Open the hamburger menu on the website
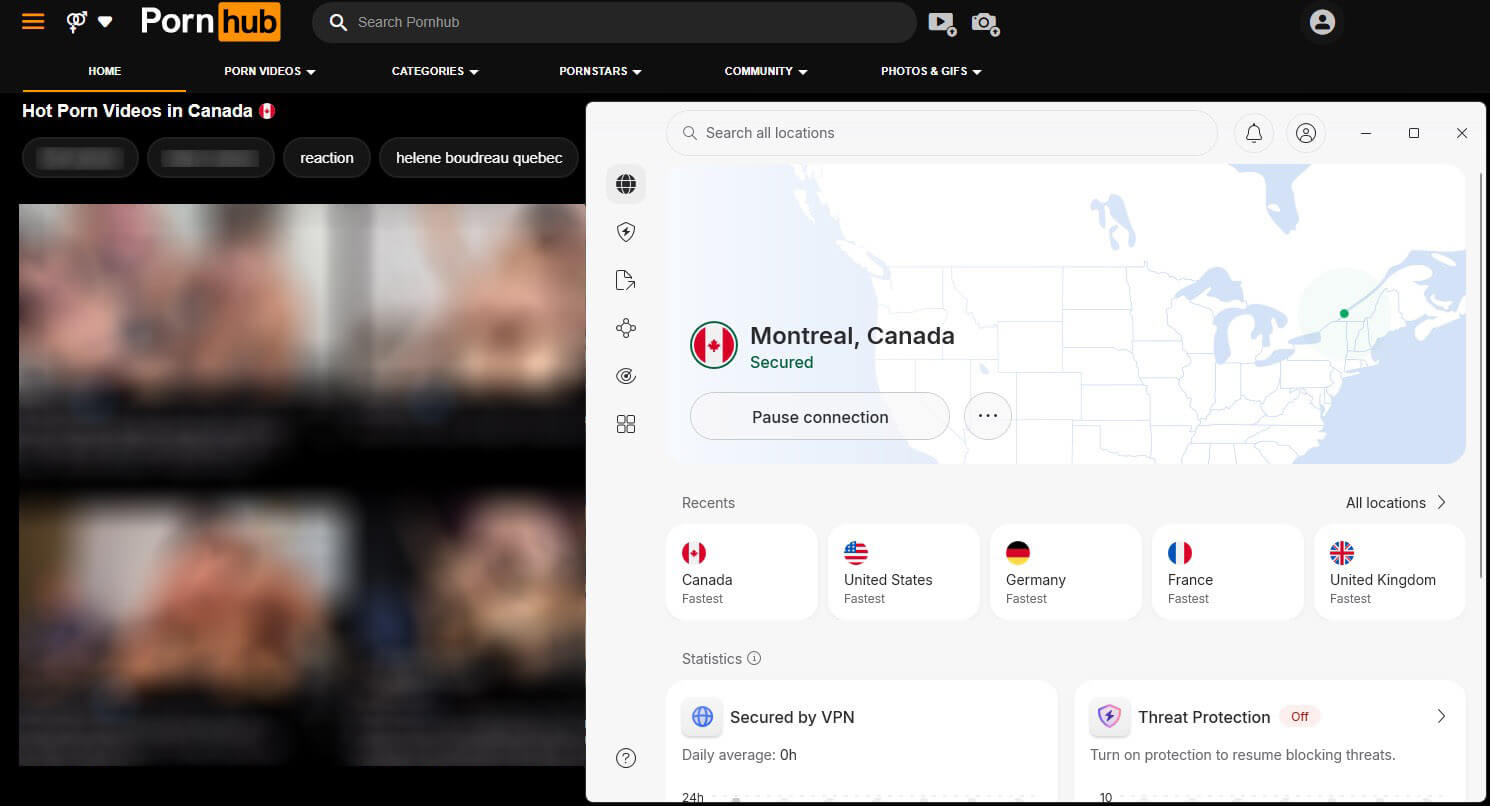Viewport: 1490px width, 806px height. [x=33, y=21]
